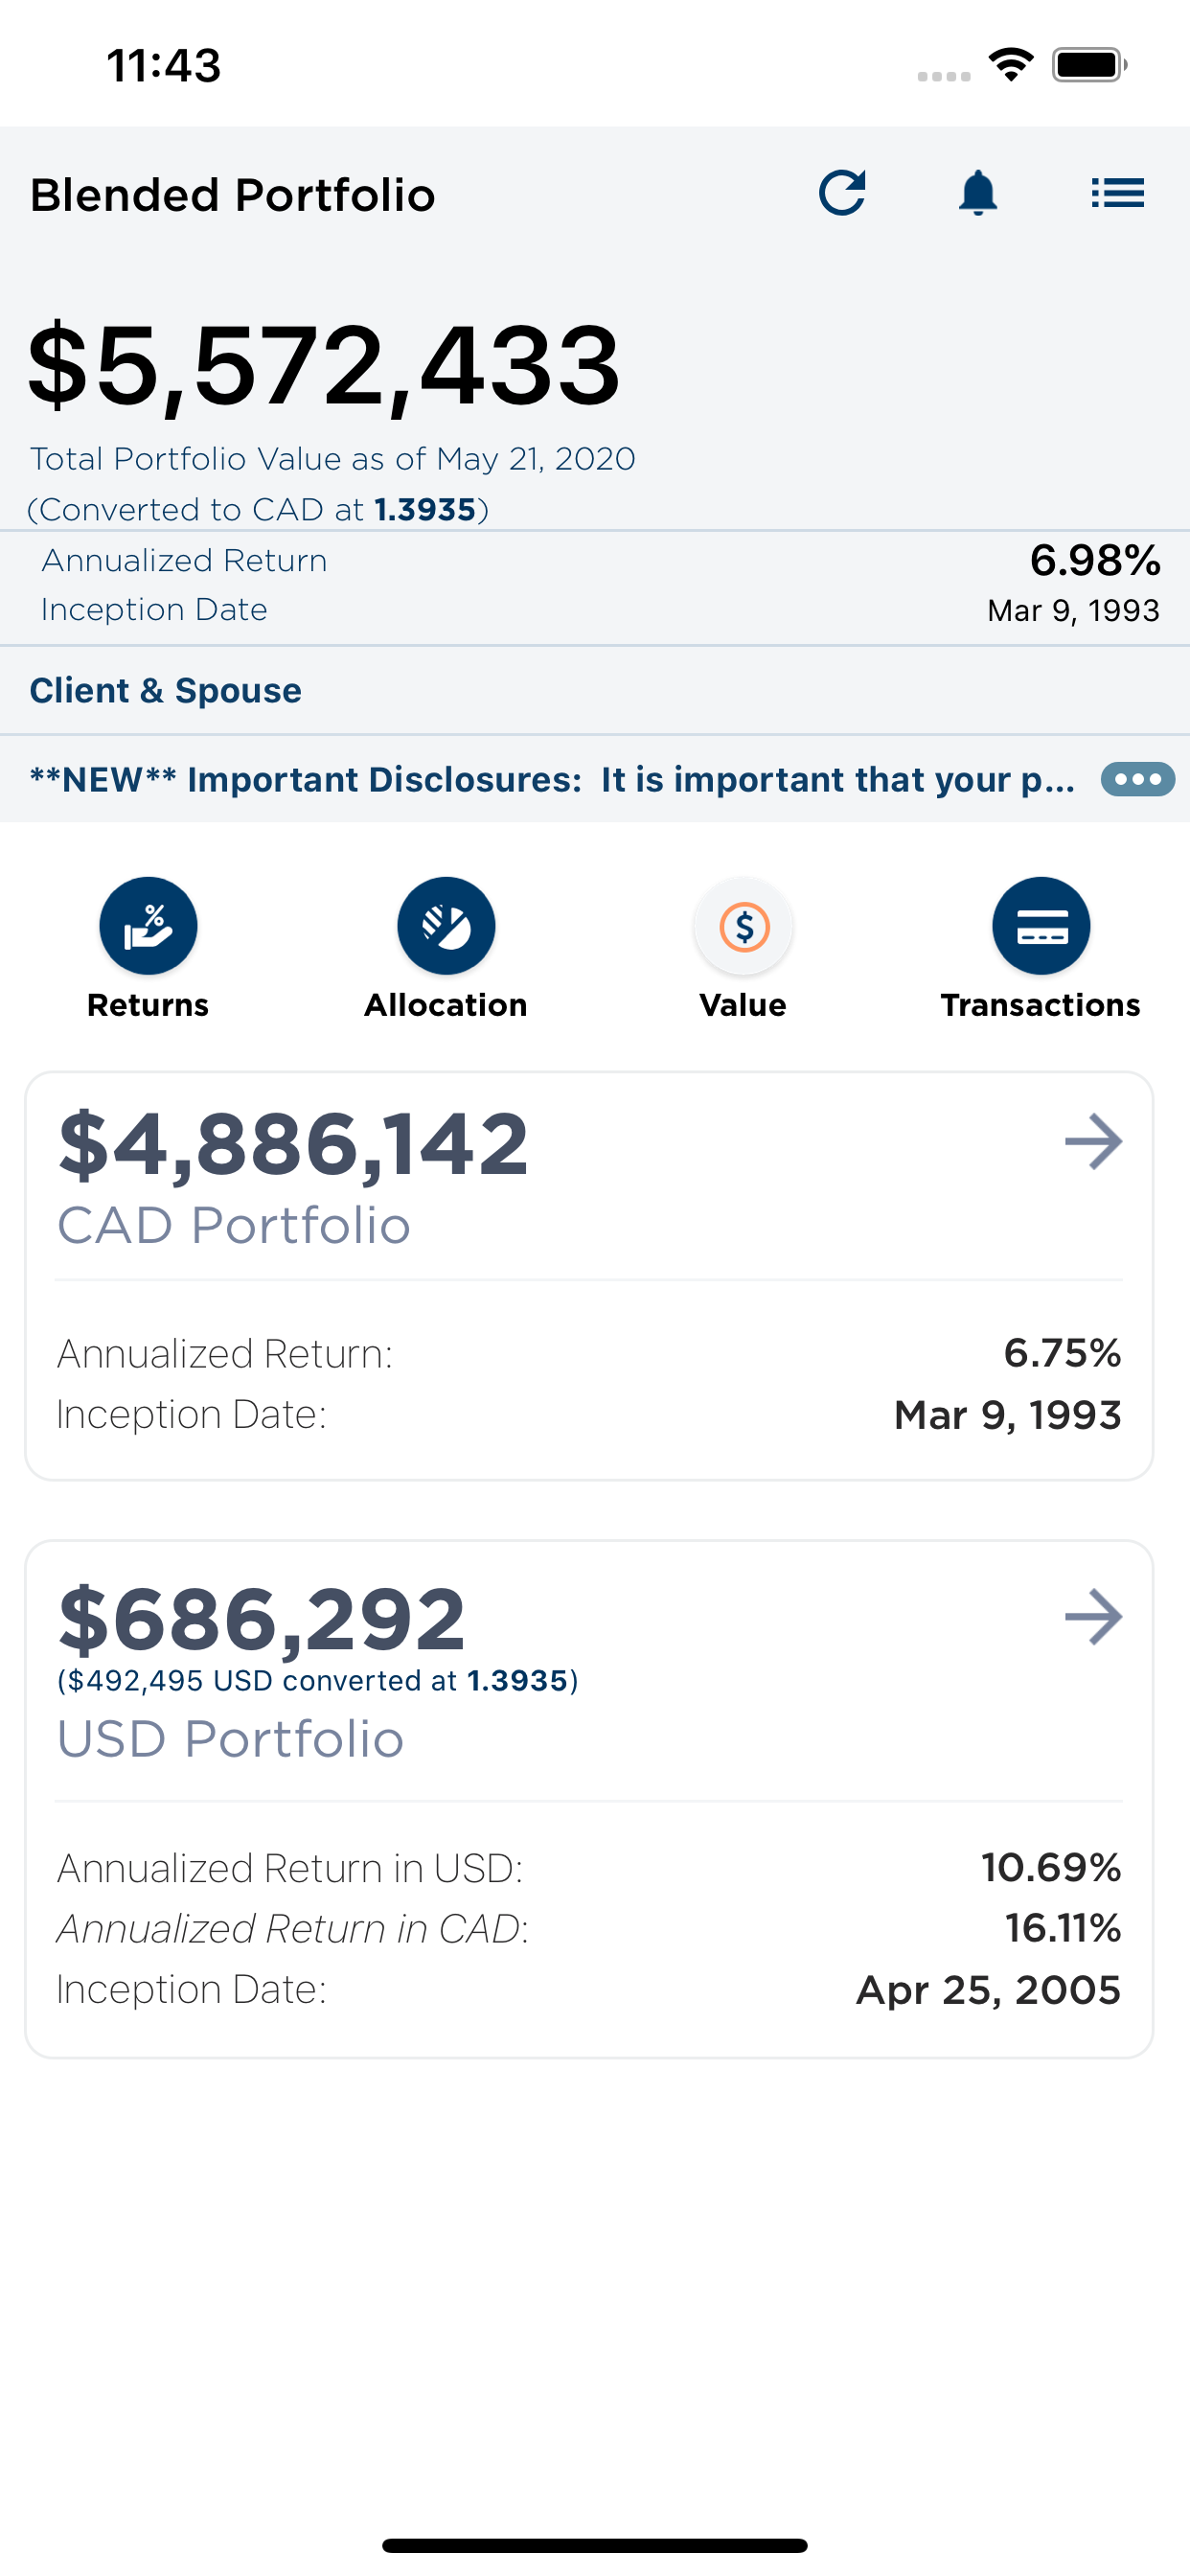Viewport: 1190px width, 2576px height.
Task: Select the Client & Spouse account
Action: 166,691
